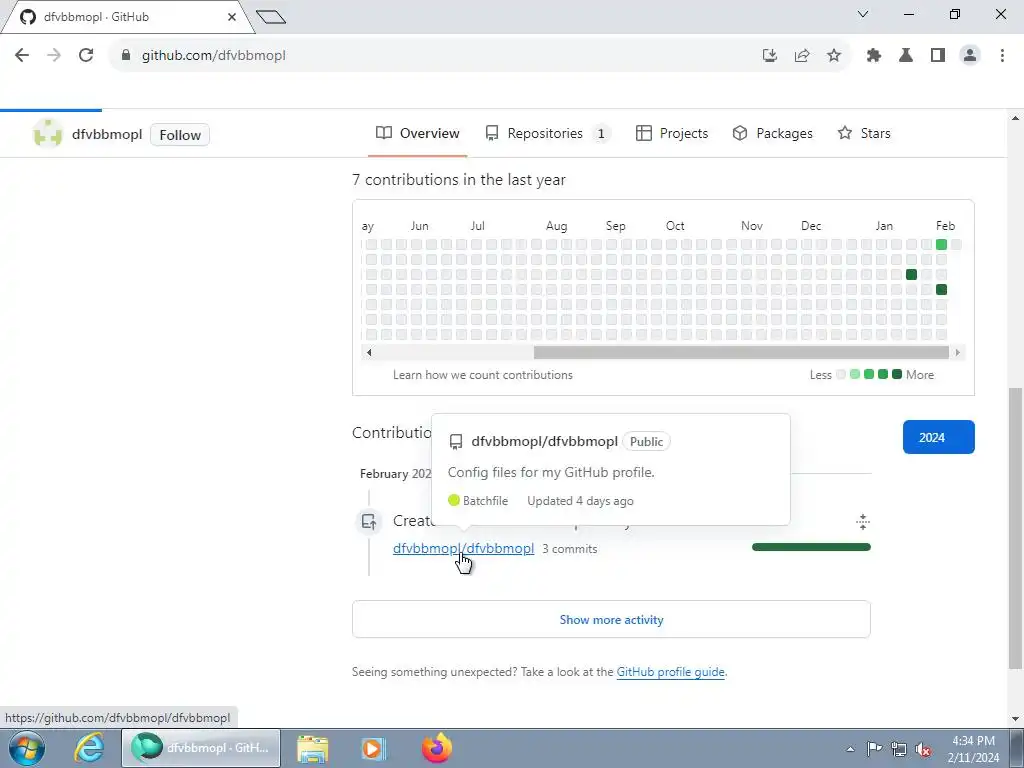
Task: Click the green commits progress bar
Action: click(x=811, y=547)
